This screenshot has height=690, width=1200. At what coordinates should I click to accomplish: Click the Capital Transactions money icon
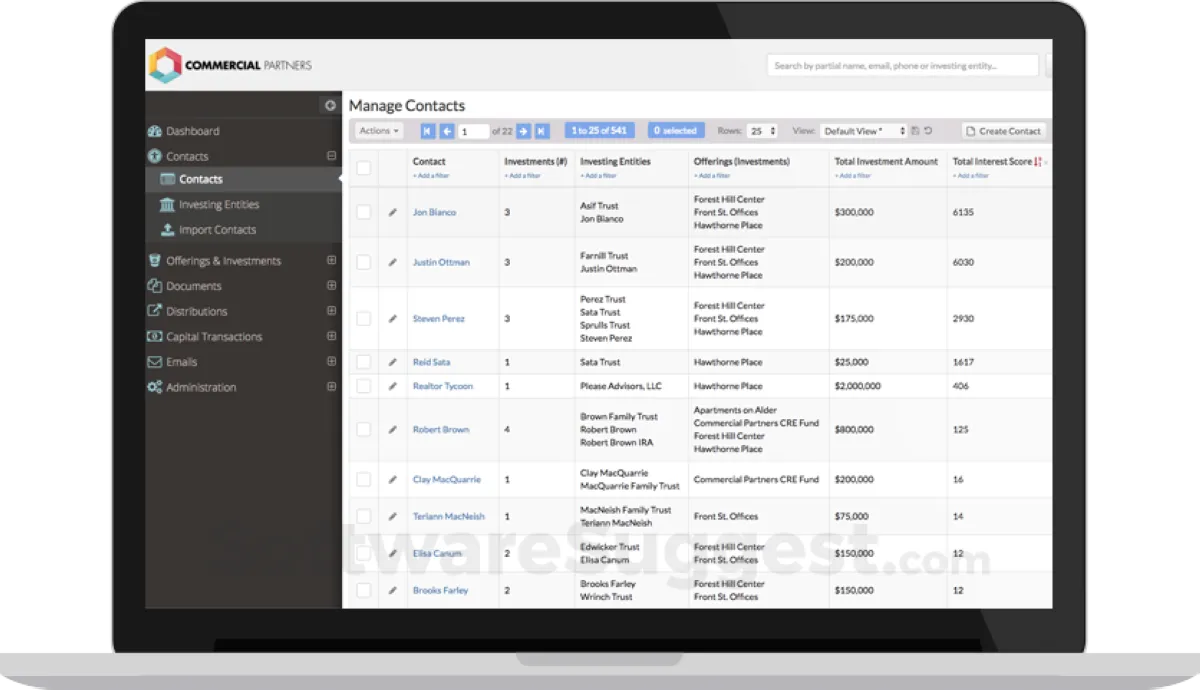(x=155, y=337)
